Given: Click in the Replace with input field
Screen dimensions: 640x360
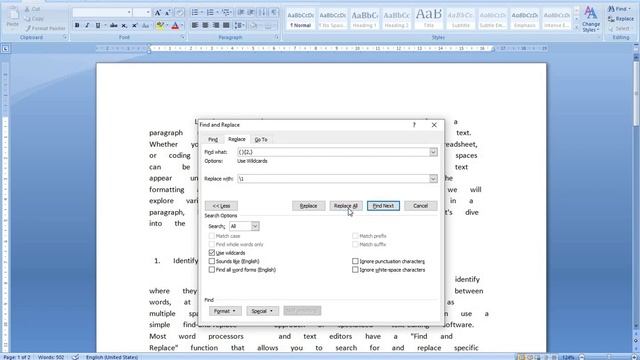Looking at the screenshot, I should click(x=333, y=178).
